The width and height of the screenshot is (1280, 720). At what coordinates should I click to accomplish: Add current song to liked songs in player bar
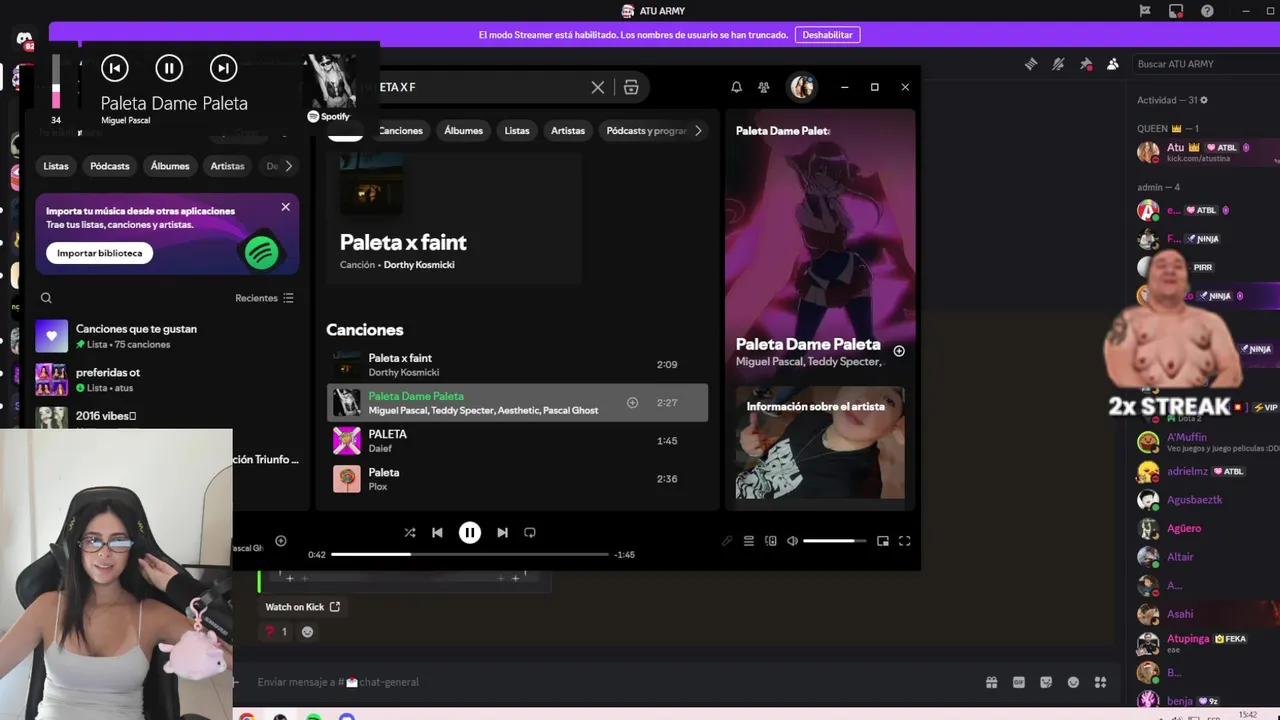click(x=281, y=541)
